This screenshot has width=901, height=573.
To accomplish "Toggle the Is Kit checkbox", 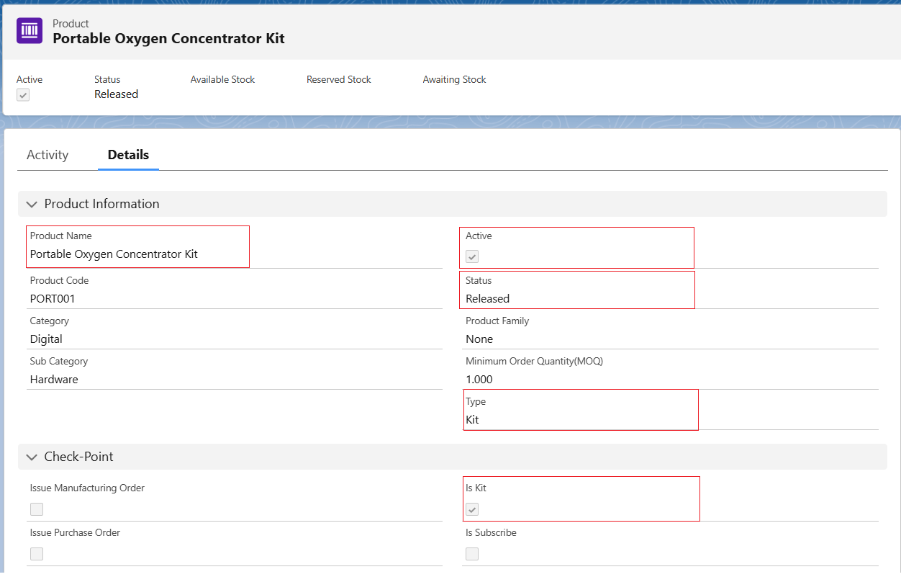I will pos(472,509).
